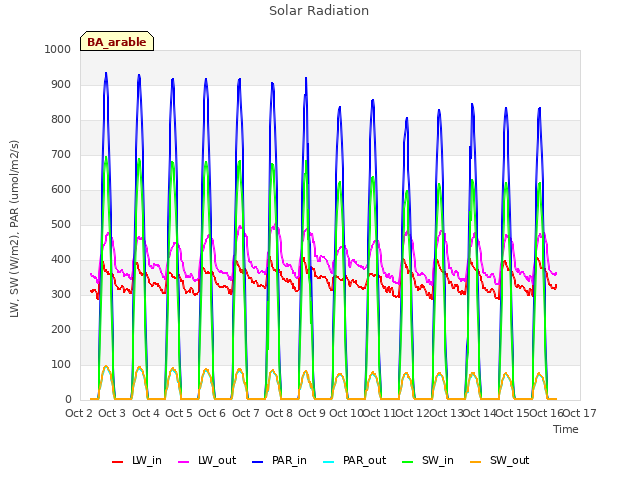Image resolution: width=640 pixels, height=480 pixels.
Task: Click the Solar Radiation chart title
Action: [x=319, y=11]
